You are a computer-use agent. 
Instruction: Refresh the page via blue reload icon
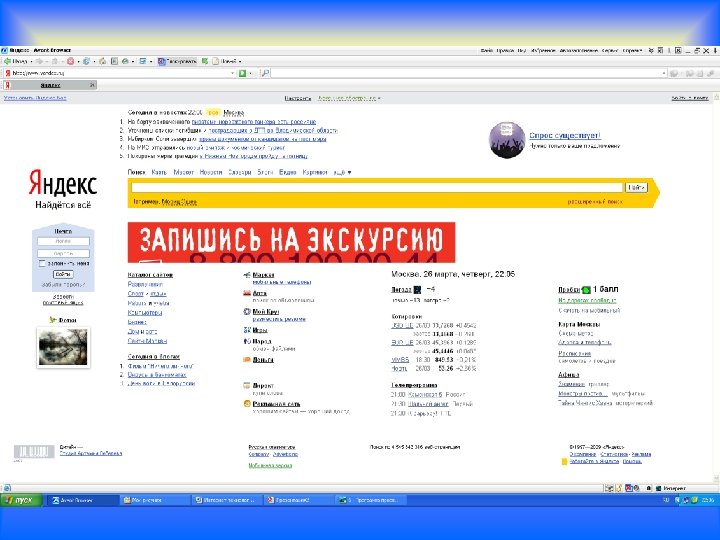[x=86, y=61]
